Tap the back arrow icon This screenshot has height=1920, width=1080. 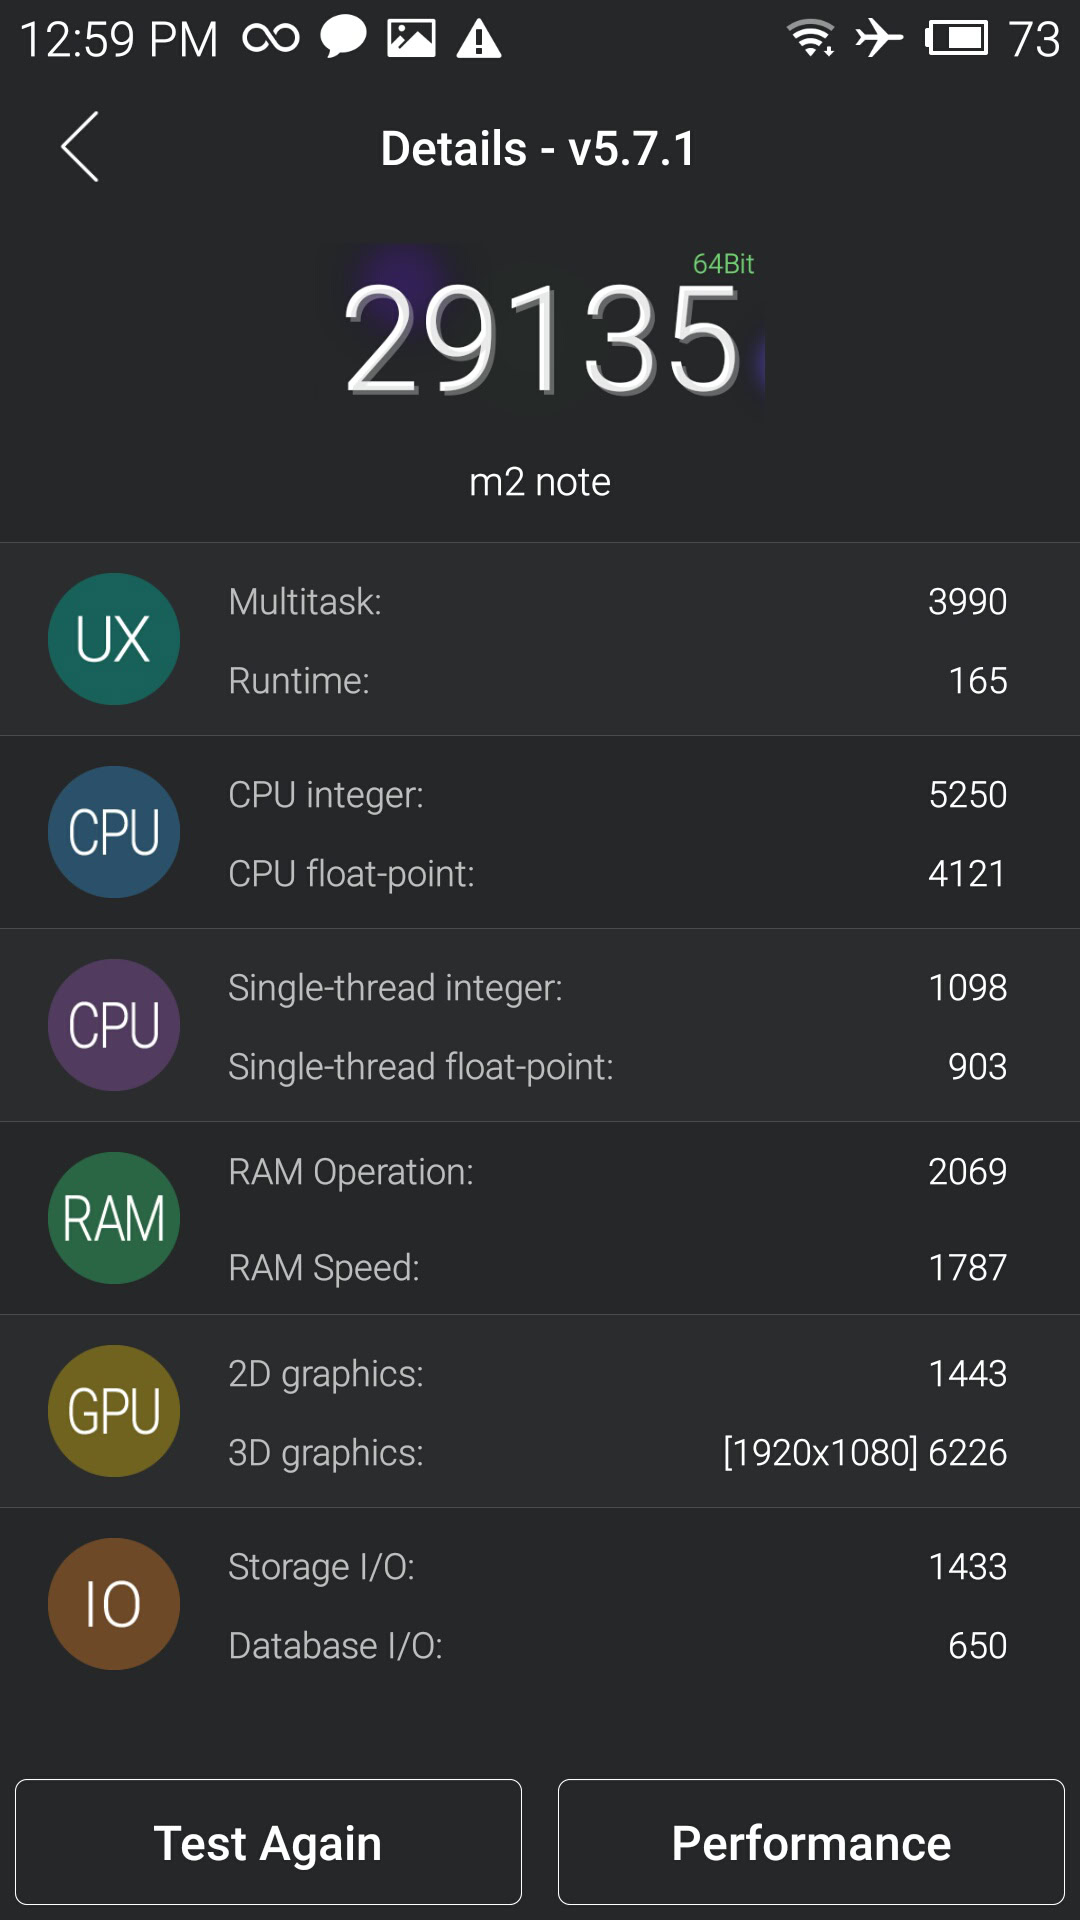80,147
